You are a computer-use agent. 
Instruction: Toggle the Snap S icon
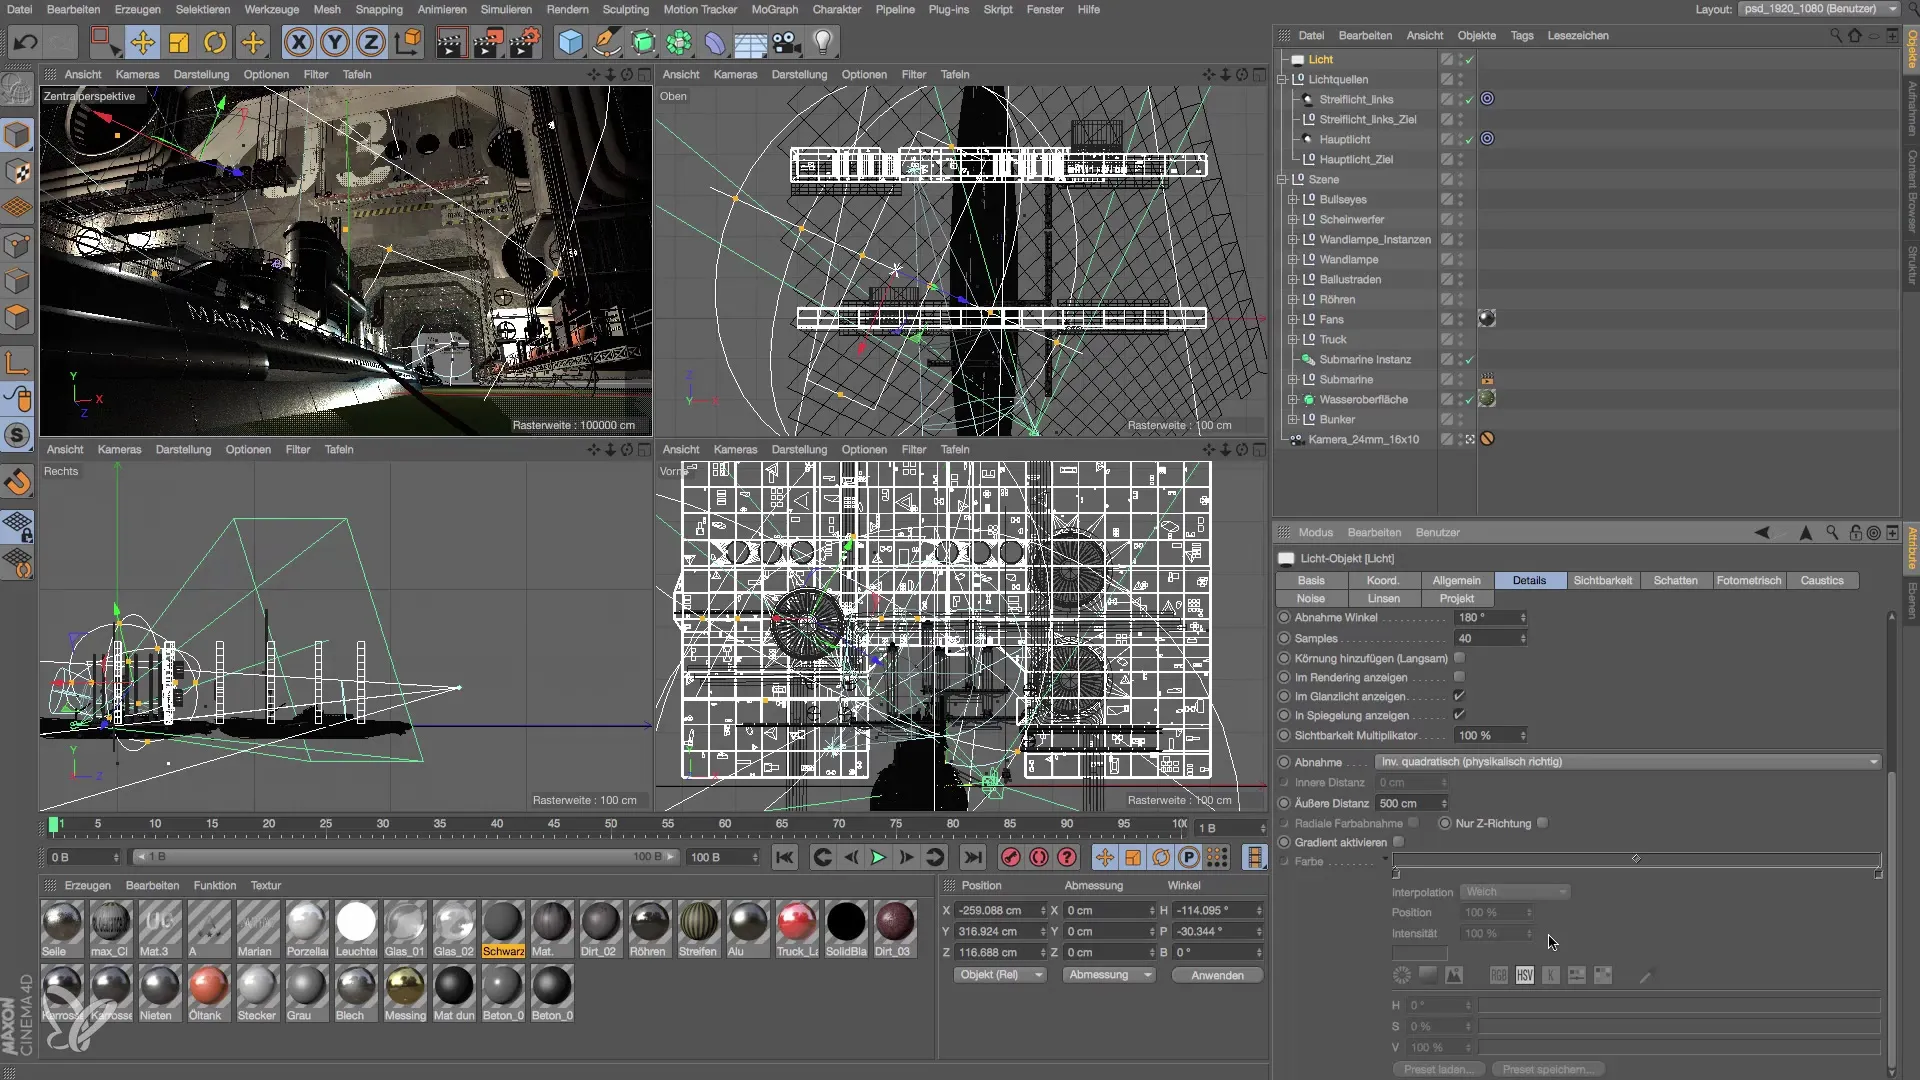click(x=17, y=435)
